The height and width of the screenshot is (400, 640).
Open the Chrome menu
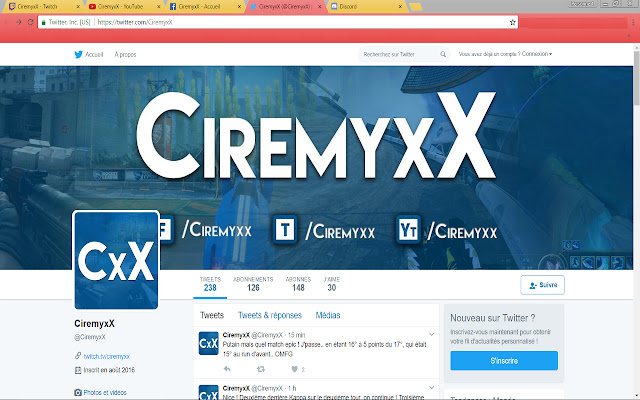(633, 22)
